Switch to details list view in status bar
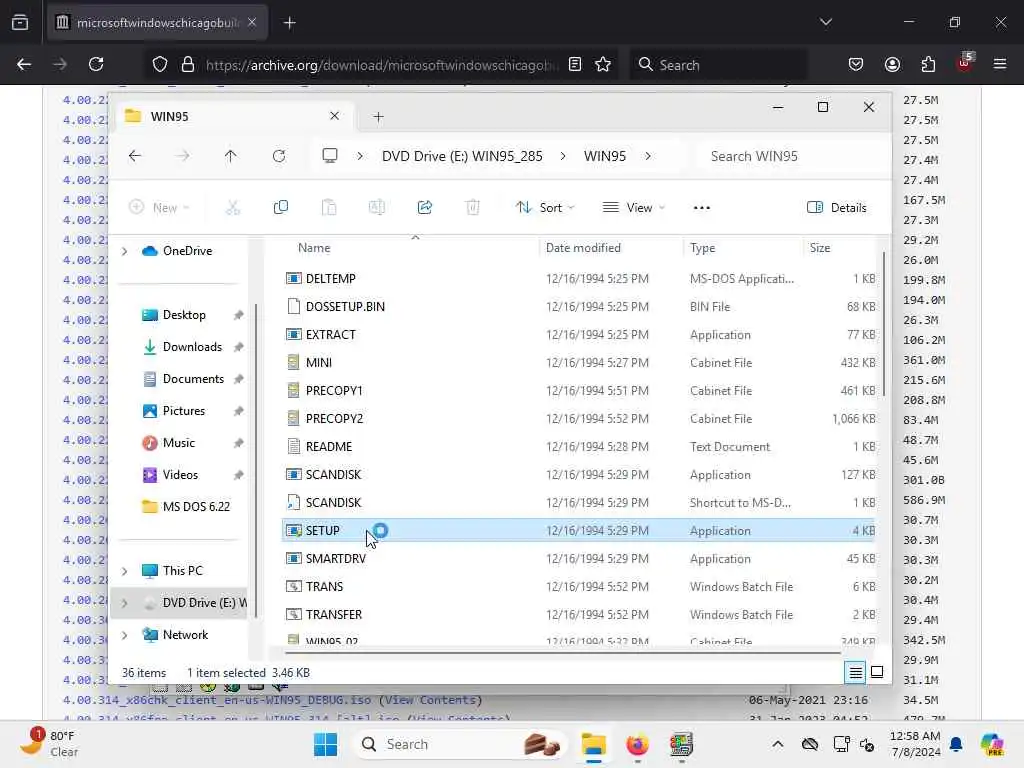This screenshot has height=768, width=1024. tap(856, 673)
